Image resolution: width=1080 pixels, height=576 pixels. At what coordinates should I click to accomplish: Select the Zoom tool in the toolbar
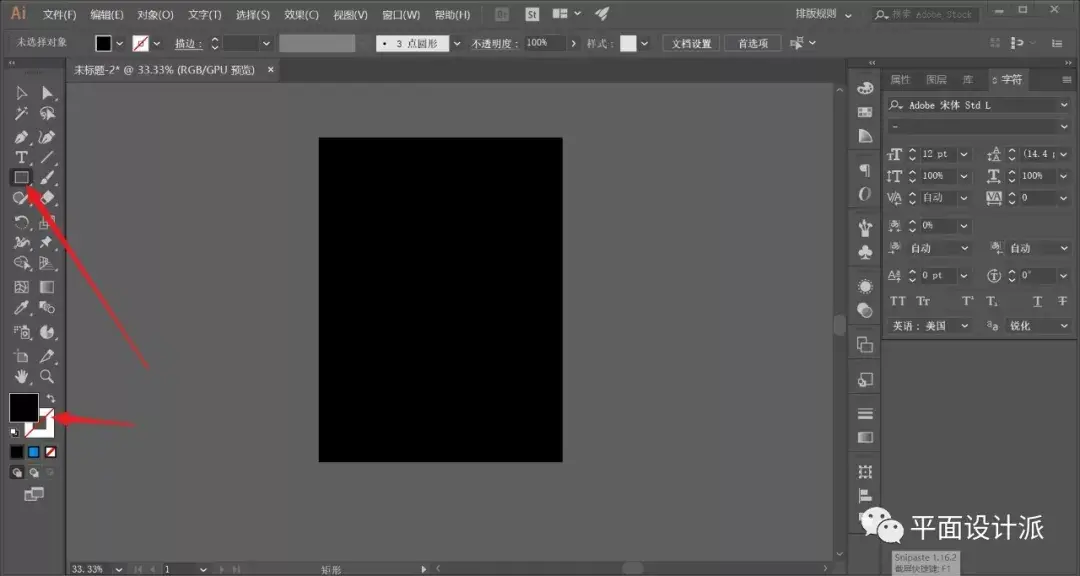(x=47, y=377)
